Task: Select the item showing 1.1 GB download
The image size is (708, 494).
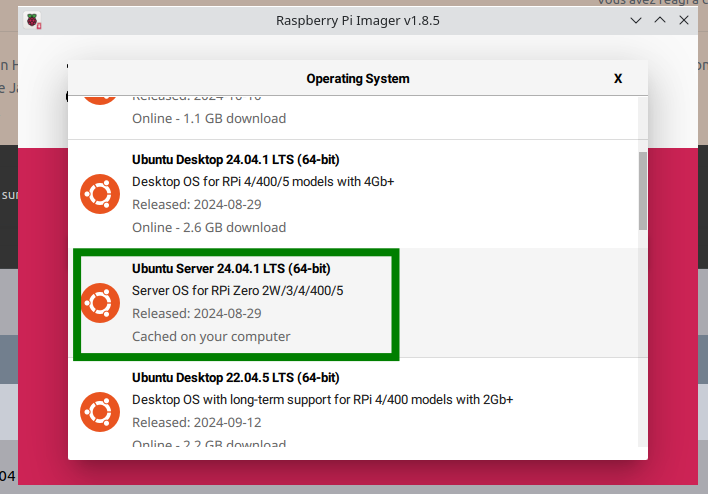Action: pos(209,118)
